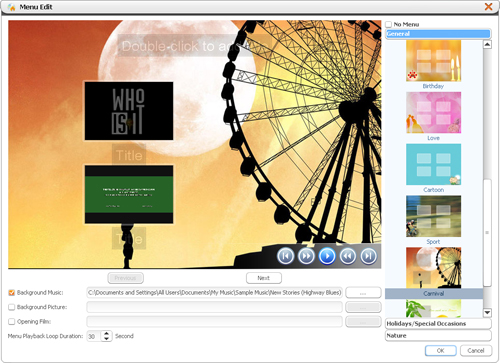Click the Opening Film path field
The height and width of the screenshot is (363, 500).
coord(214,322)
